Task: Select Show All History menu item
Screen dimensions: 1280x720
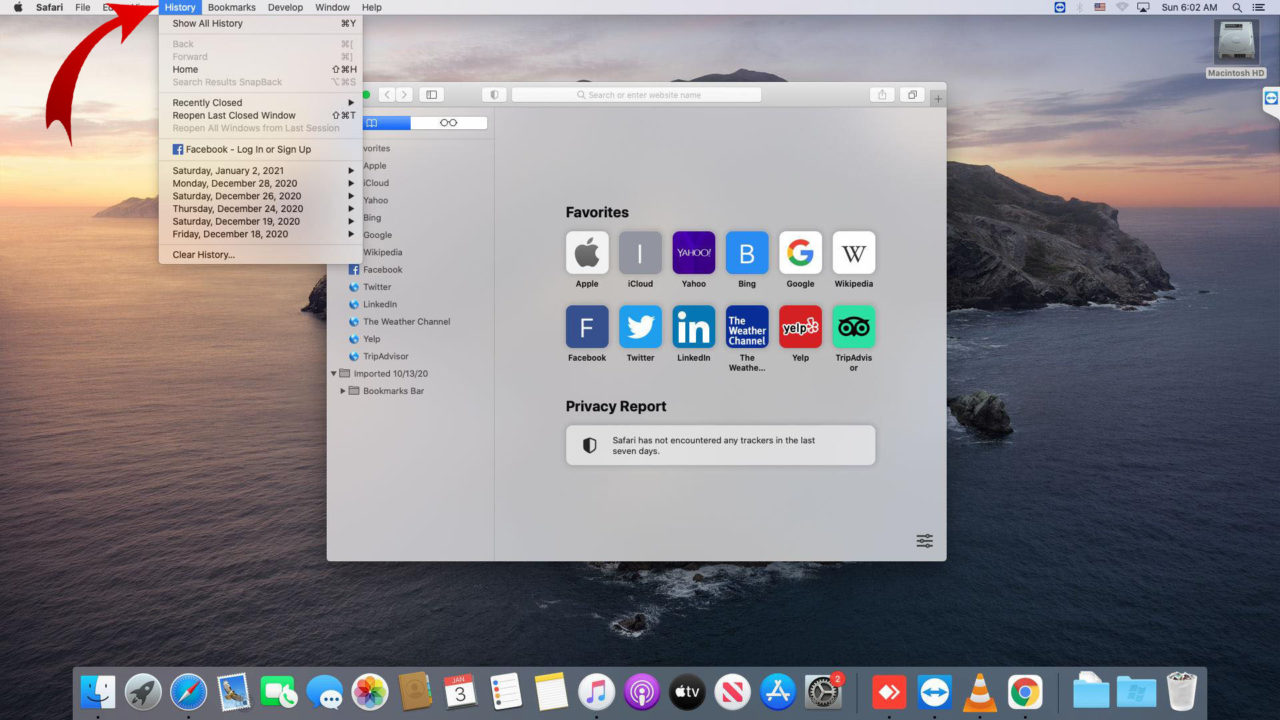Action: (261, 23)
